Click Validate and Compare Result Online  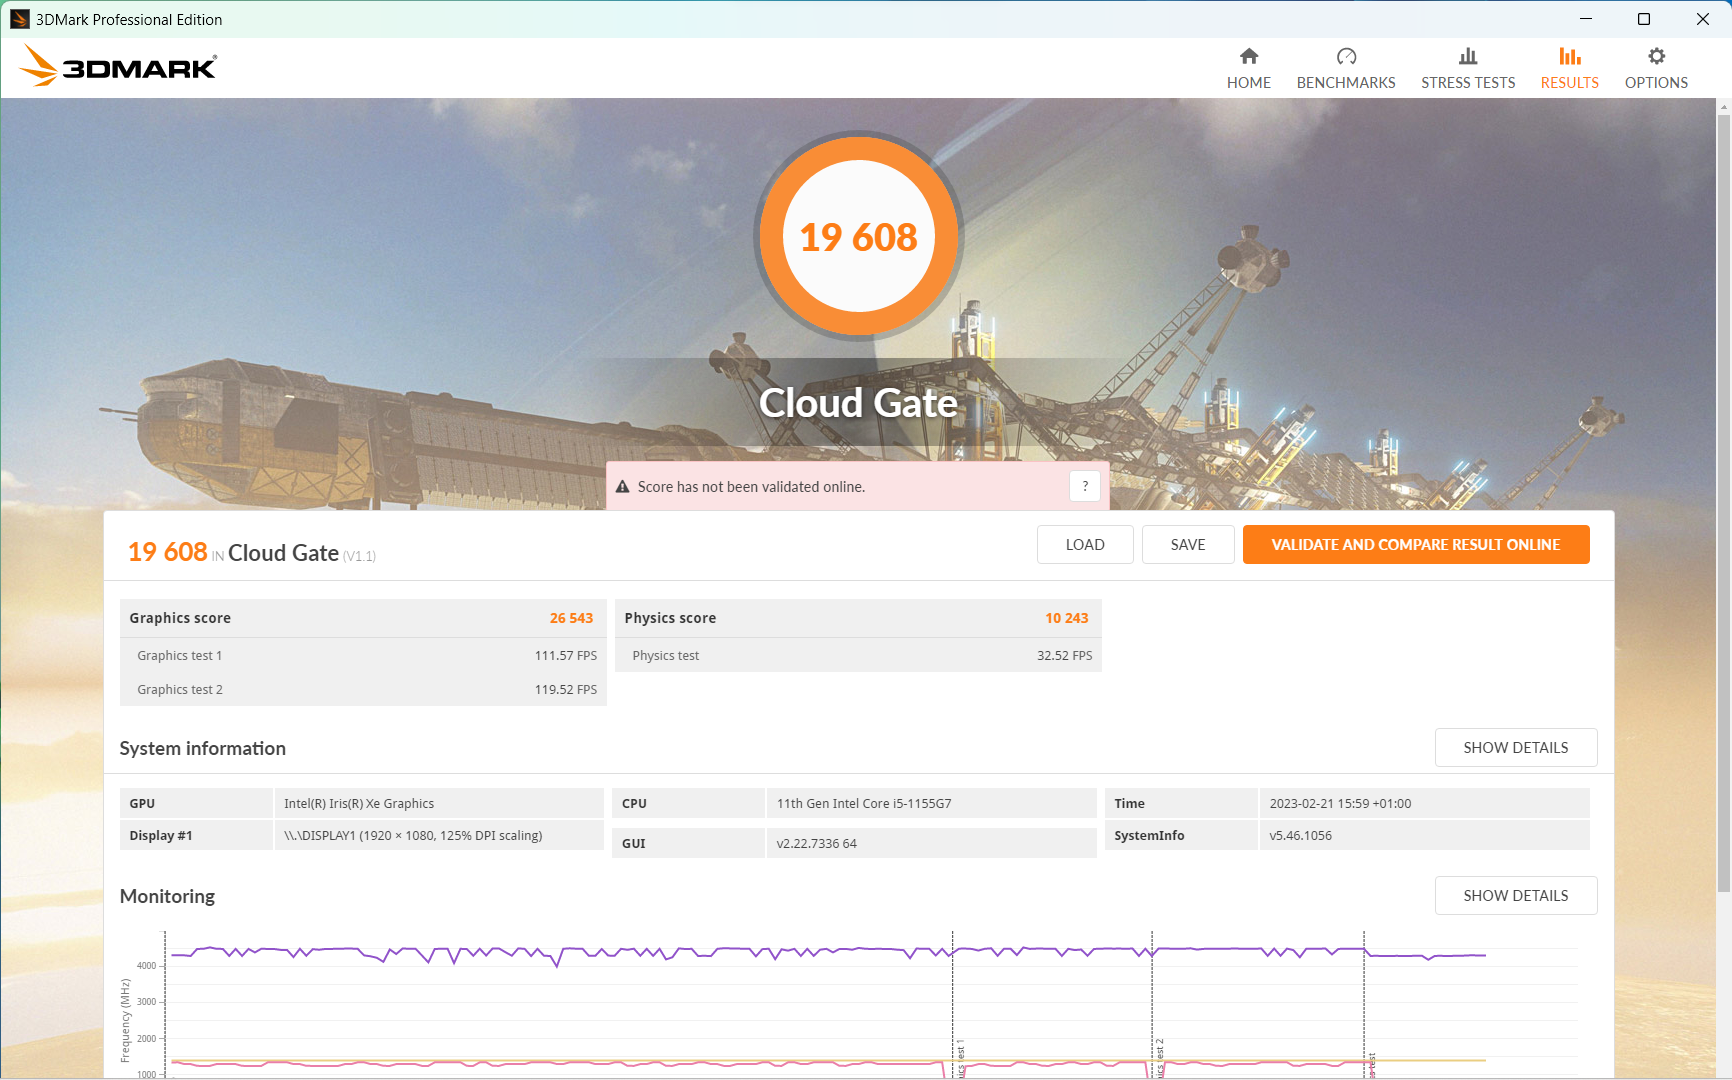click(x=1415, y=545)
